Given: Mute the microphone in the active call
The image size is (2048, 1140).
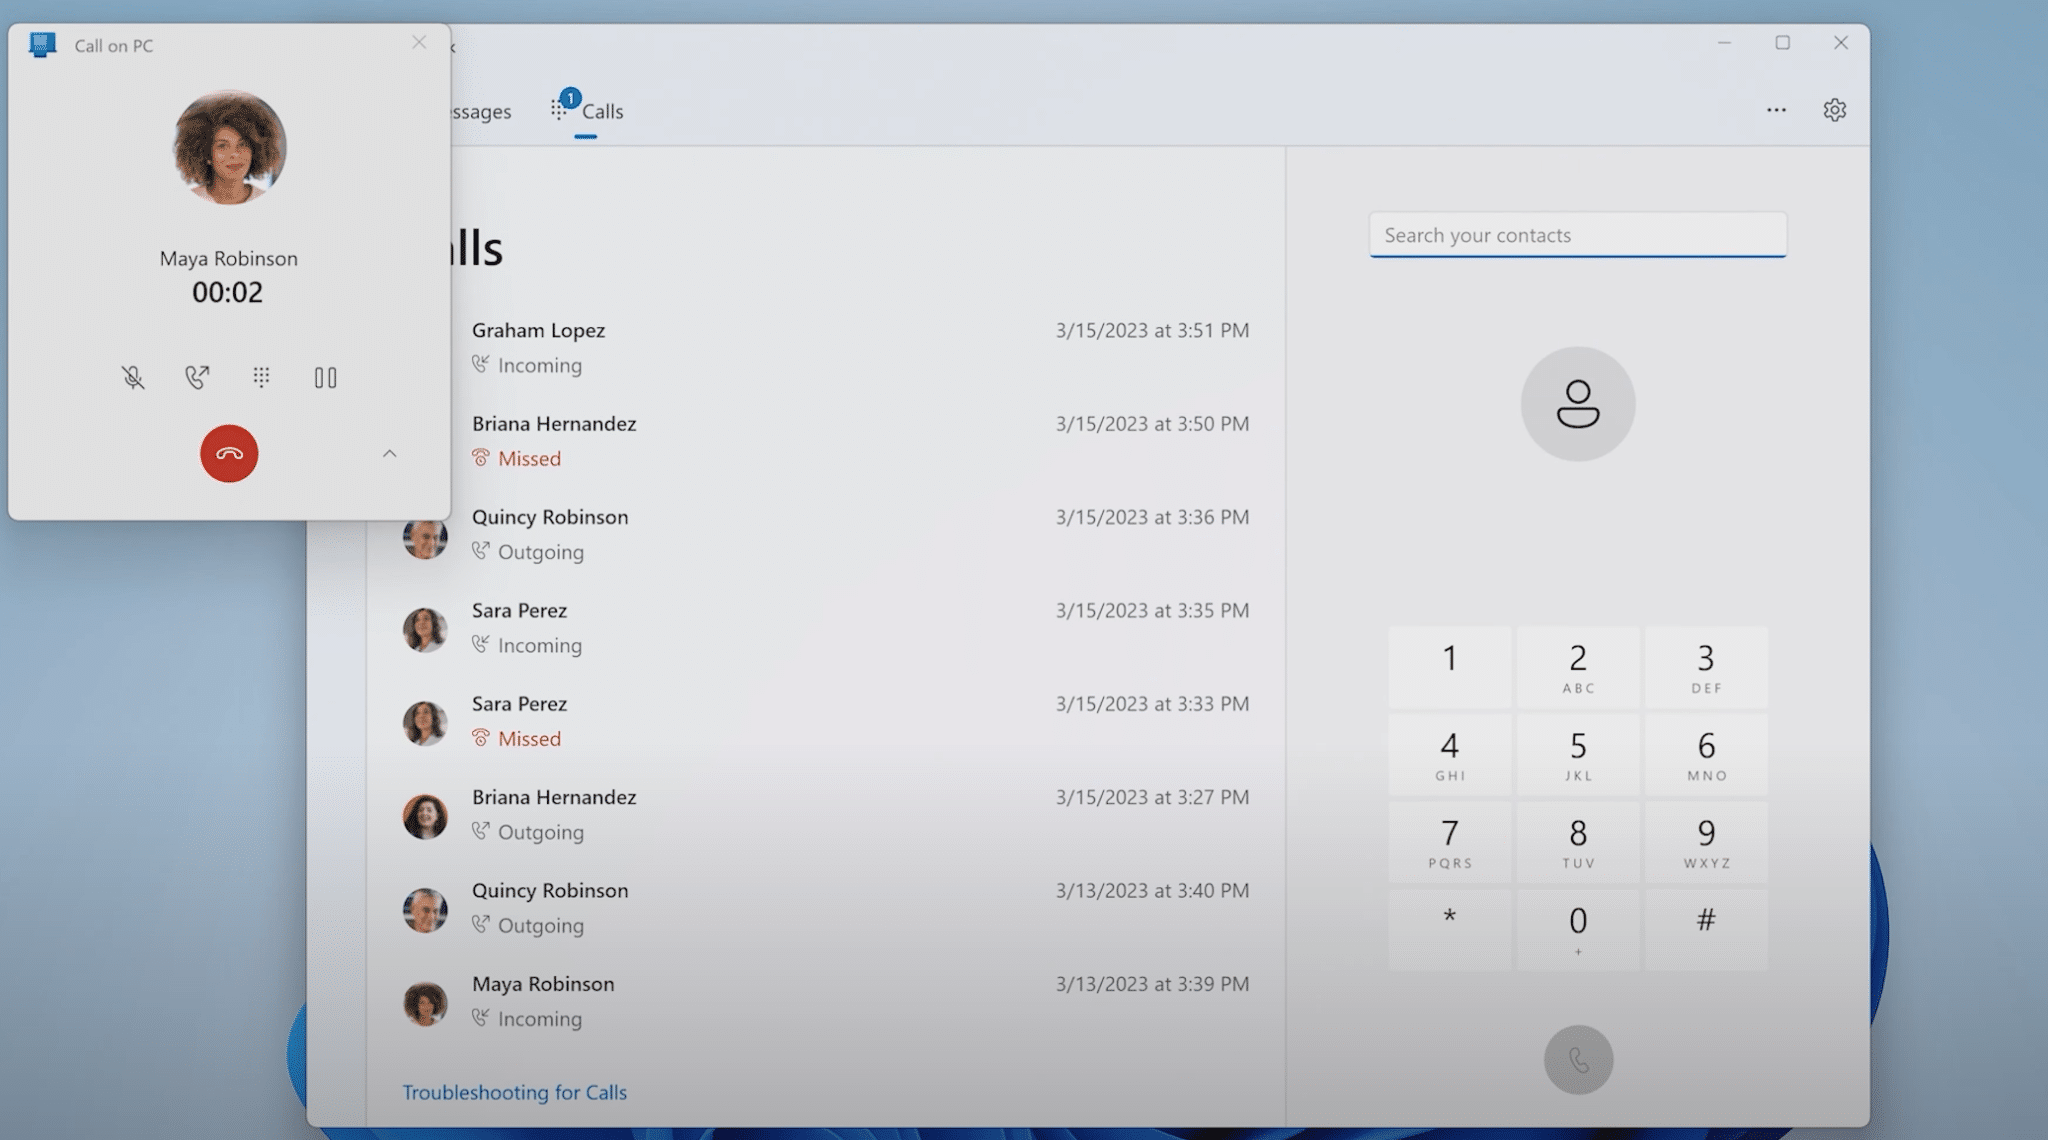Looking at the screenshot, I should click(x=133, y=378).
